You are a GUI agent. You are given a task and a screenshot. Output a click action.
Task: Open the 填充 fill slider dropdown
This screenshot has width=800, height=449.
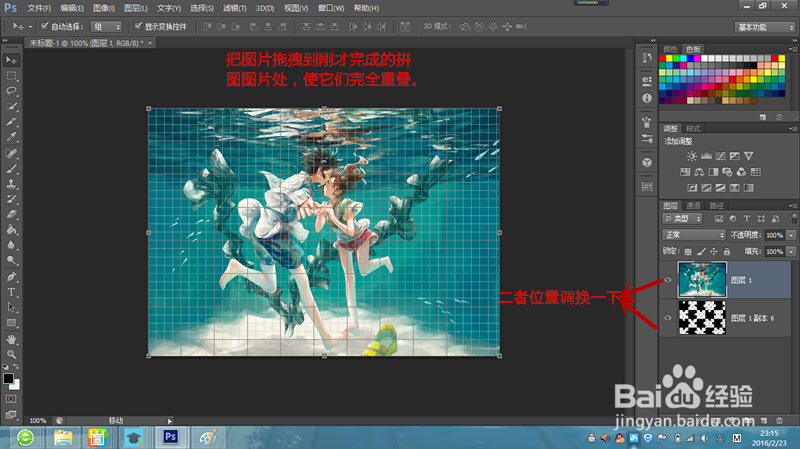(791, 252)
